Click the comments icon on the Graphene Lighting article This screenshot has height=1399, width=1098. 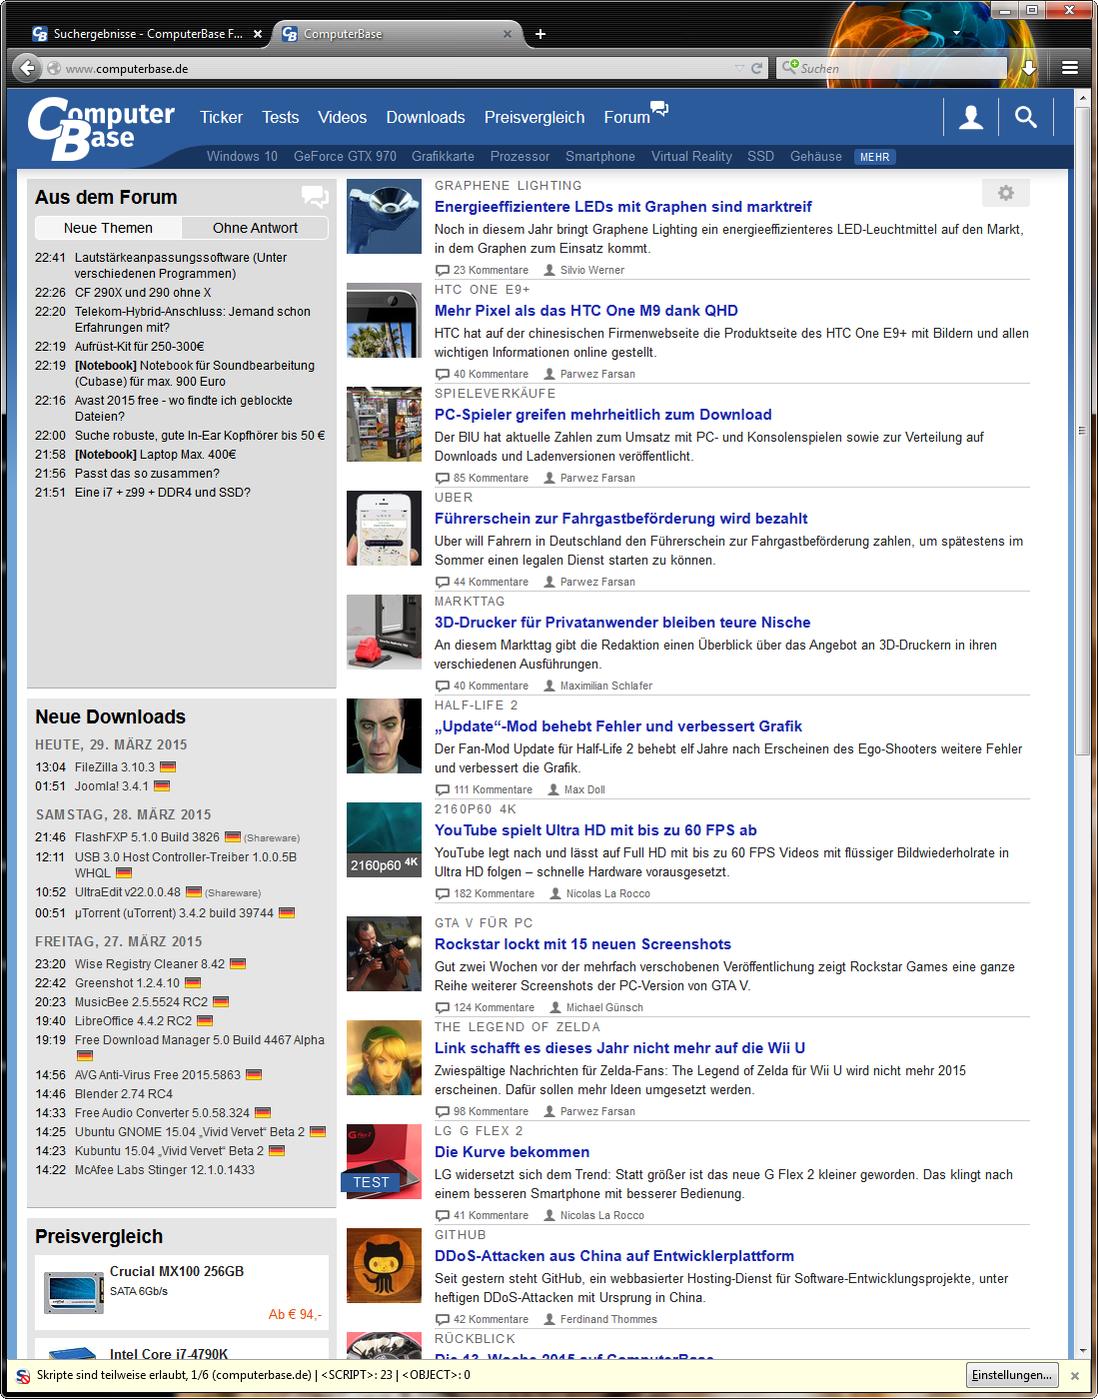(442, 270)
